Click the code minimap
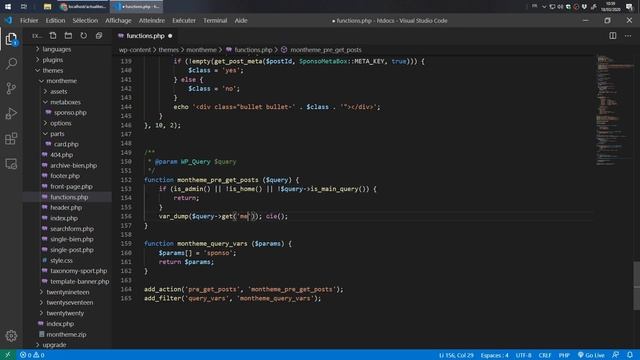This screenshot has height=360, width=640. pos(614,110)
